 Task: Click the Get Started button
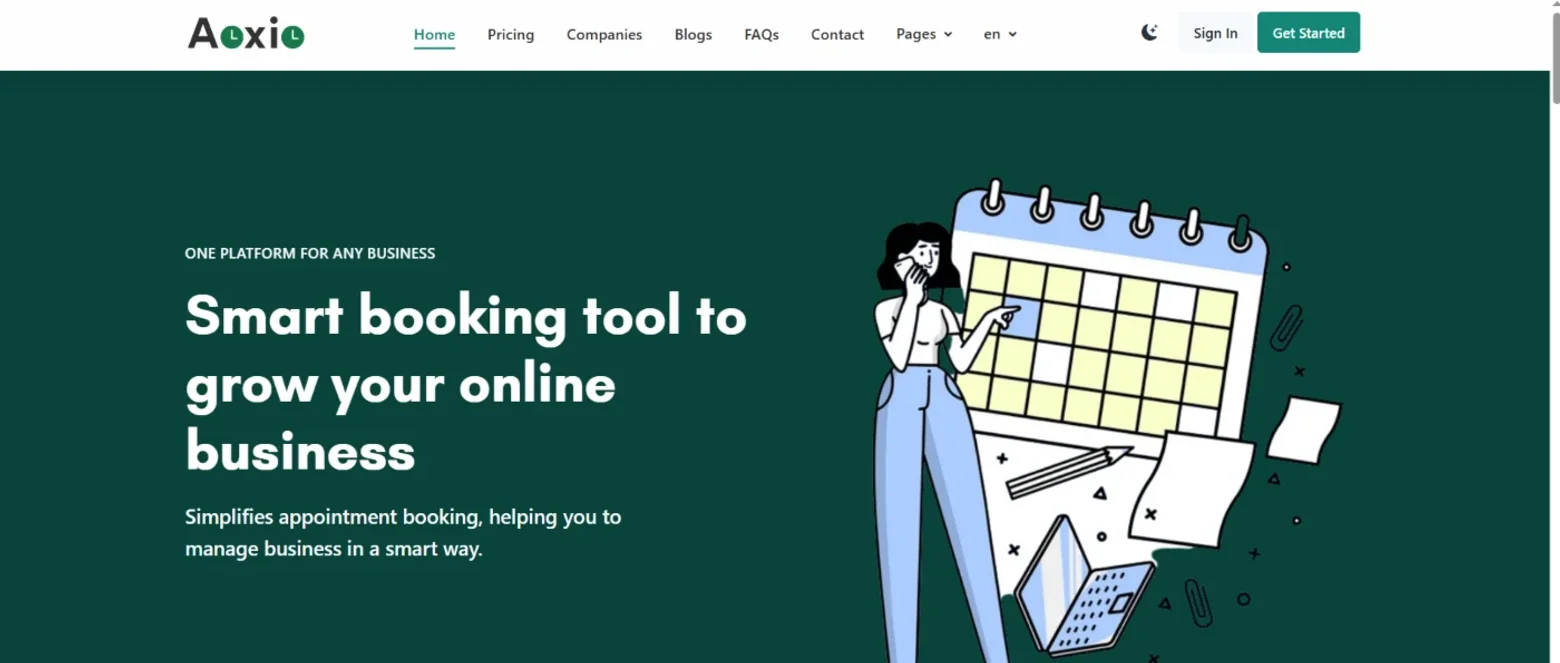(1308, 33)
